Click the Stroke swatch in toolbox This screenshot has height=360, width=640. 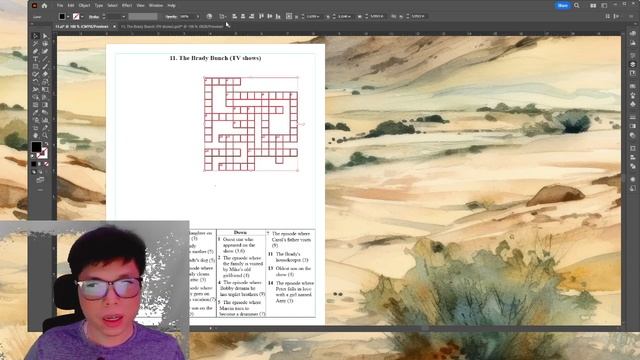pos(42,153)
